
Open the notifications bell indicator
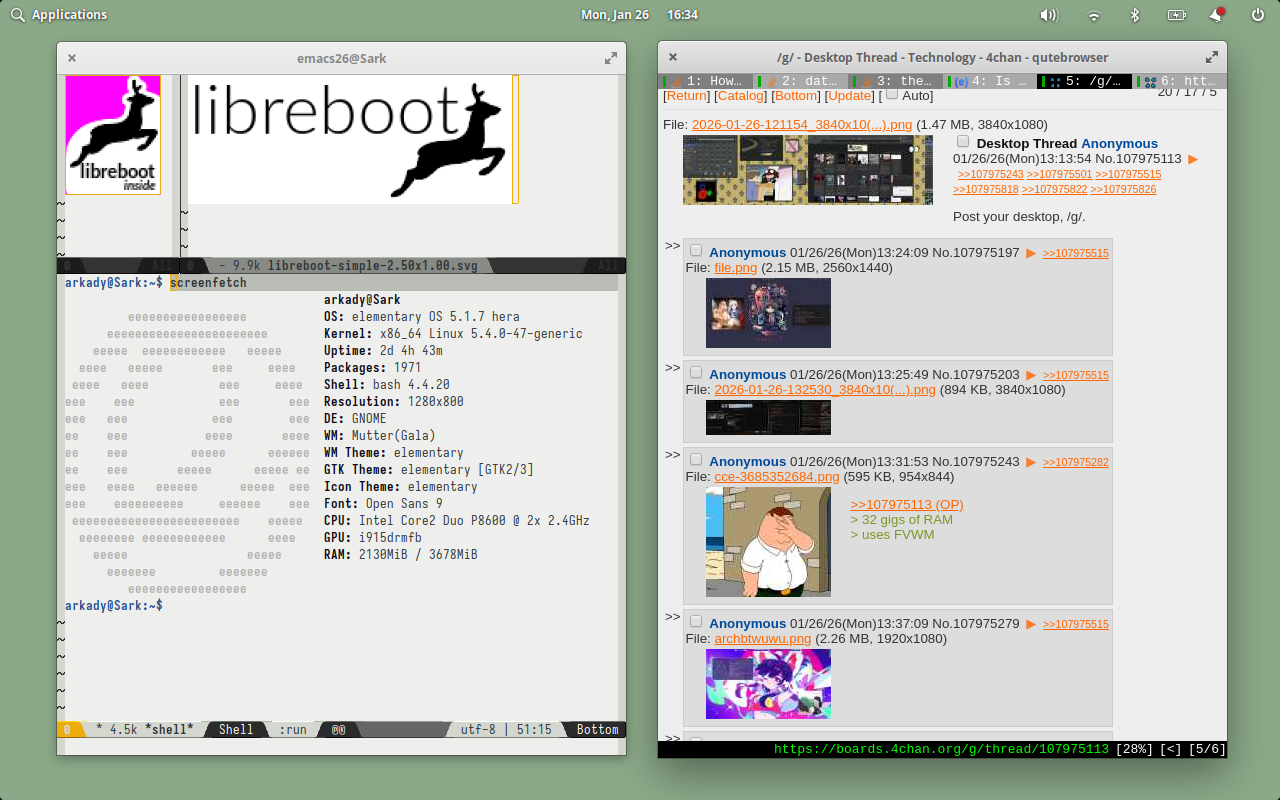click(x=1217, y=15)
